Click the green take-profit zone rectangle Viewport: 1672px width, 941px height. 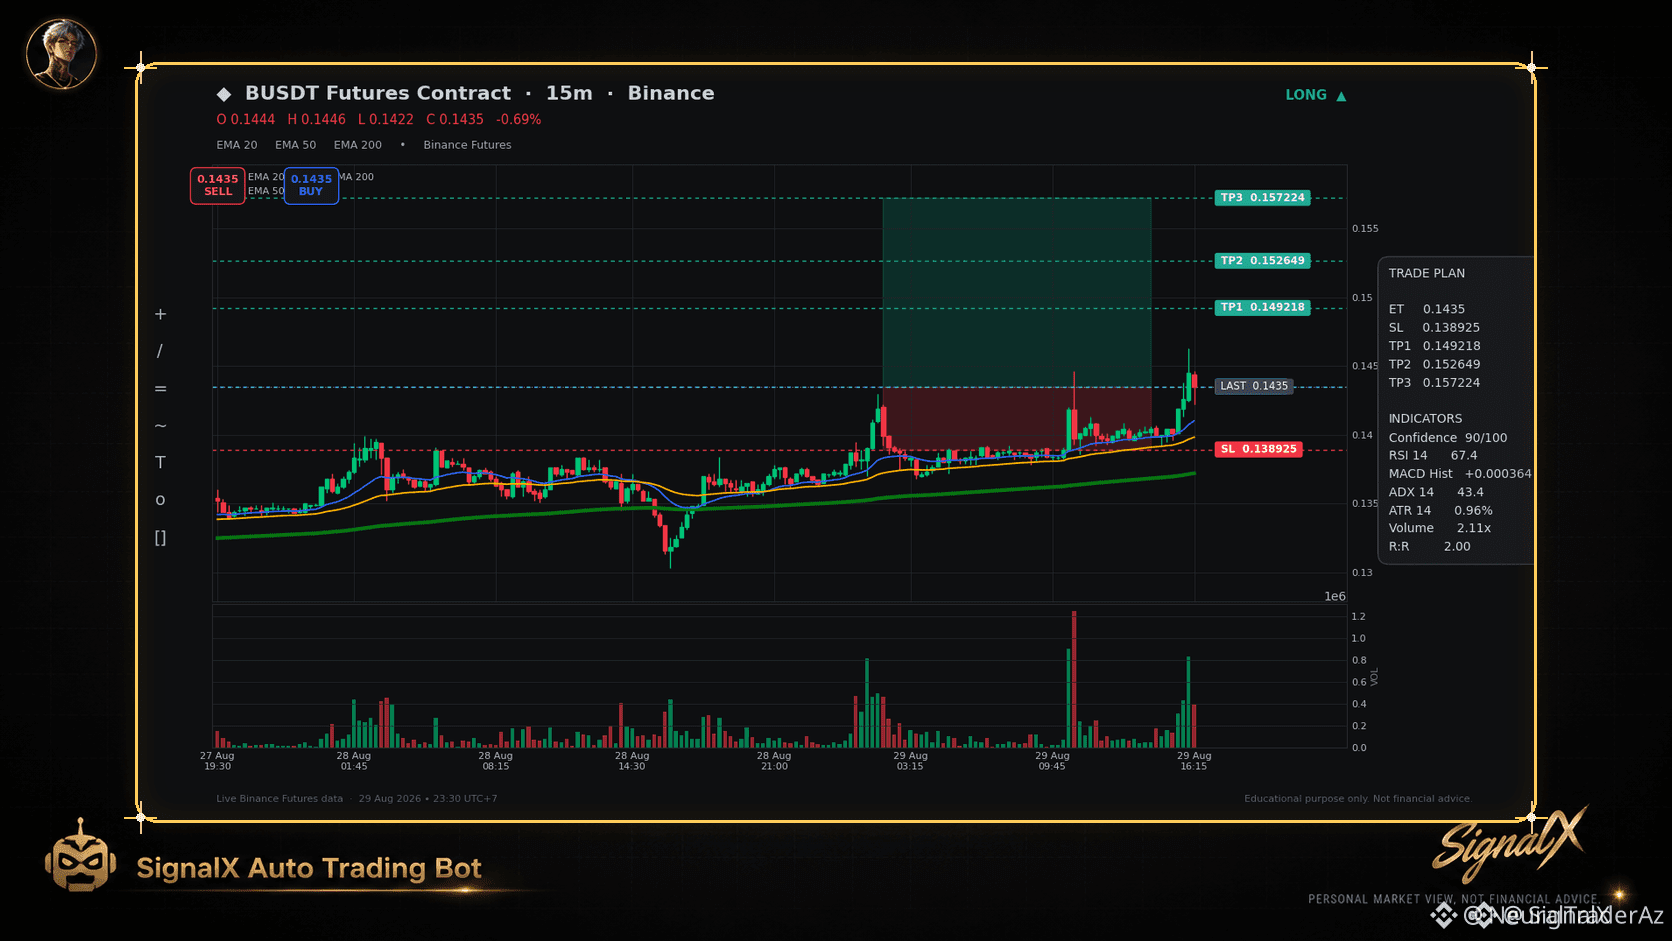pos(1017,292)
